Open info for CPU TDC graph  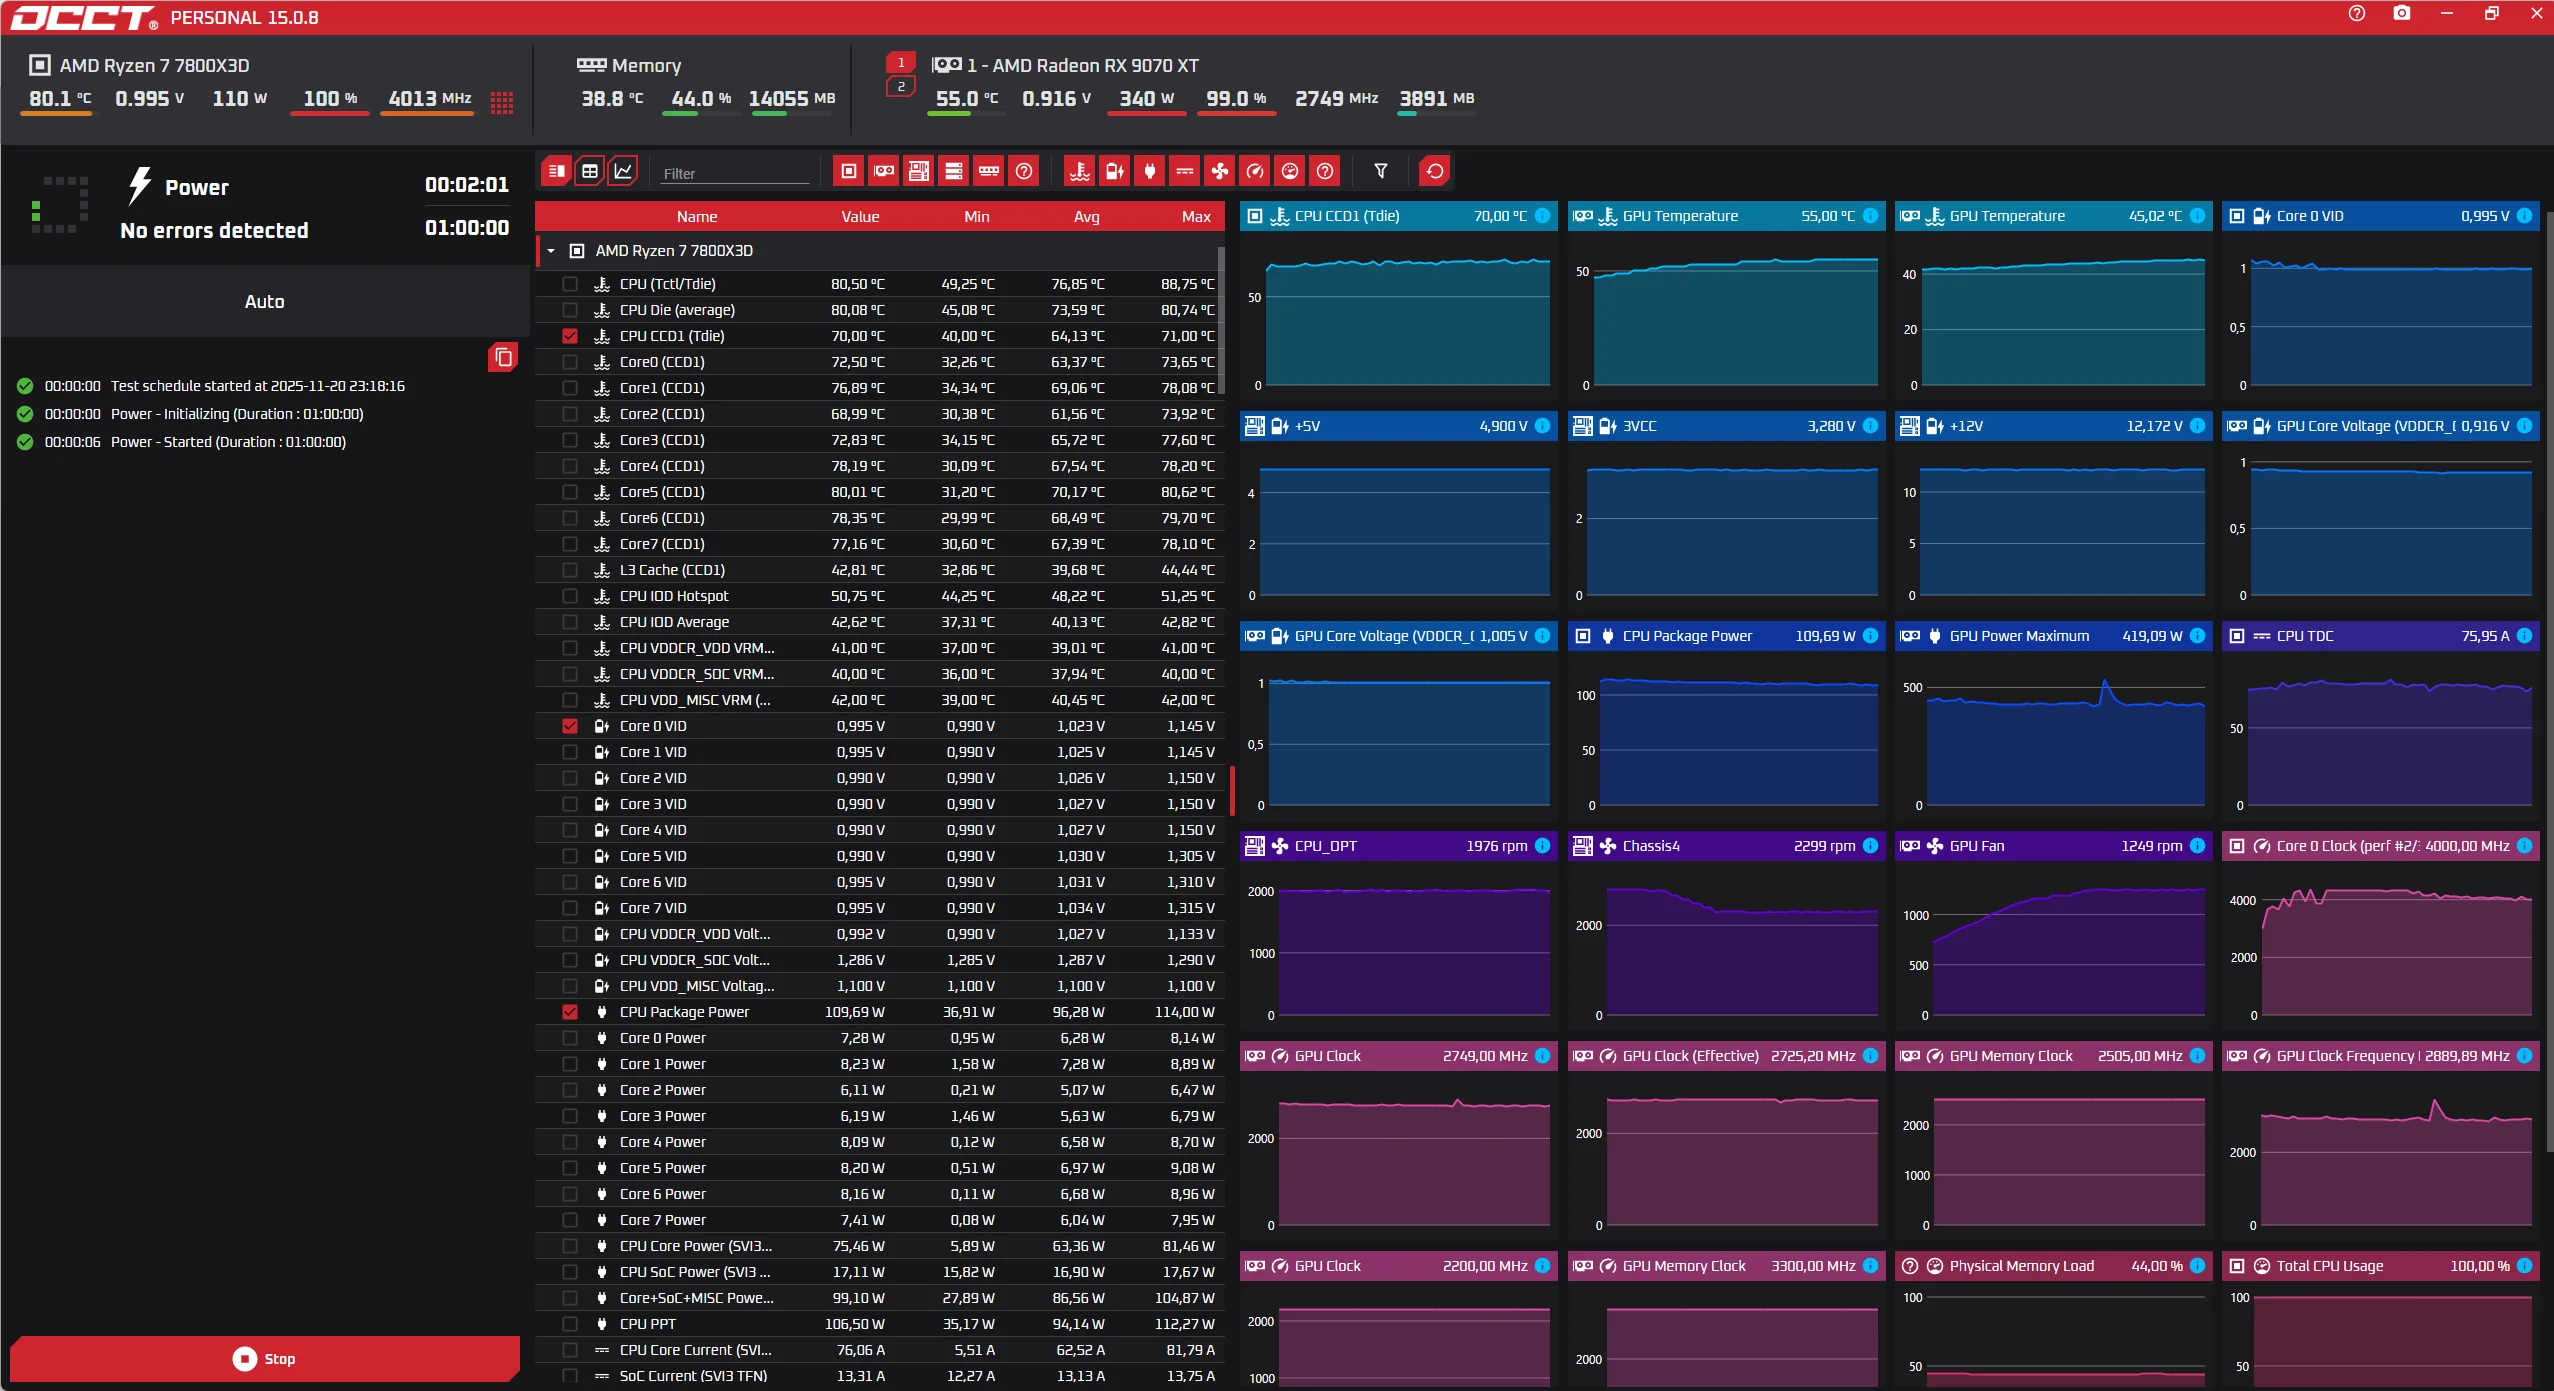[x=2524, y=636]
